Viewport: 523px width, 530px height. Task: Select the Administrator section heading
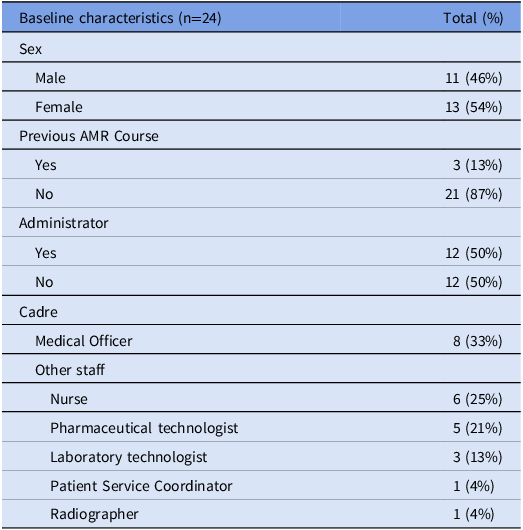point(64,223)
